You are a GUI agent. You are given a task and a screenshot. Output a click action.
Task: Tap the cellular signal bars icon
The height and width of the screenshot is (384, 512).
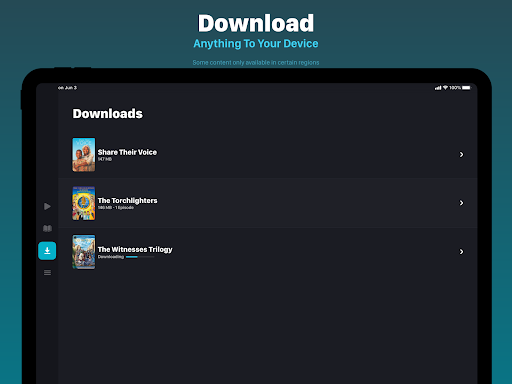tap(438, 88)
